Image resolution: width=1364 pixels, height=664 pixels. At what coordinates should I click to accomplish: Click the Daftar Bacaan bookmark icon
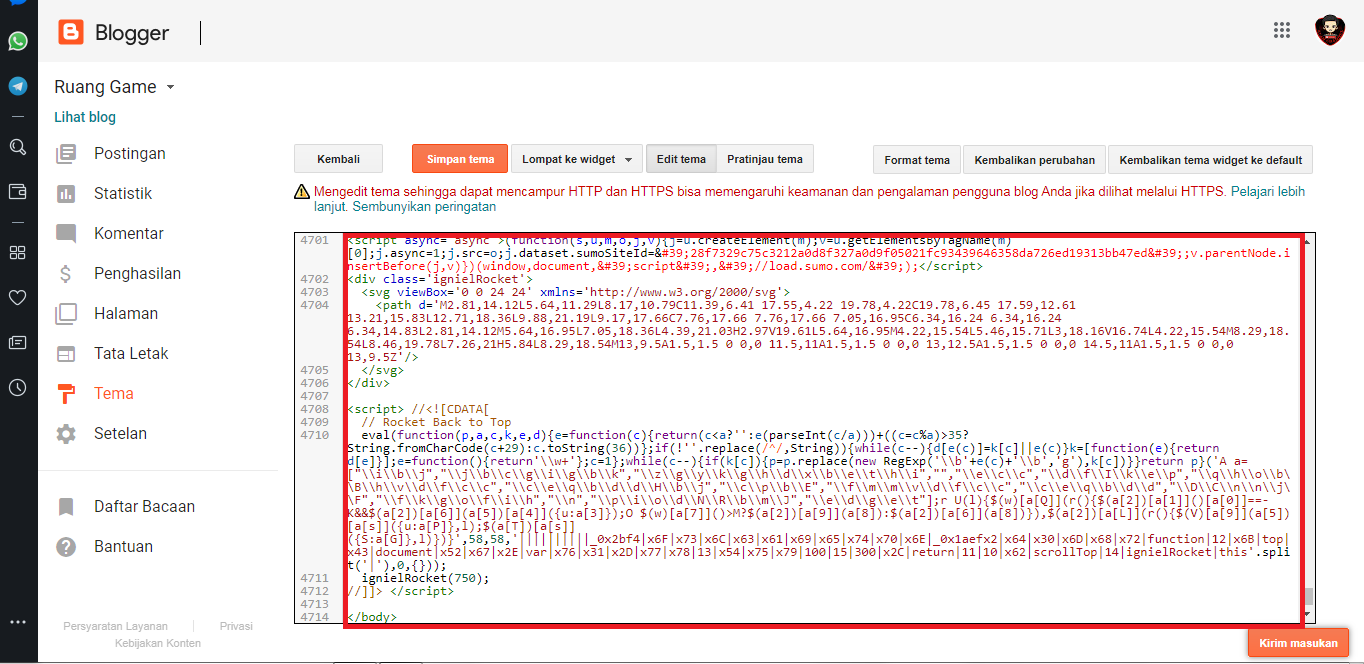coord(66,507)
